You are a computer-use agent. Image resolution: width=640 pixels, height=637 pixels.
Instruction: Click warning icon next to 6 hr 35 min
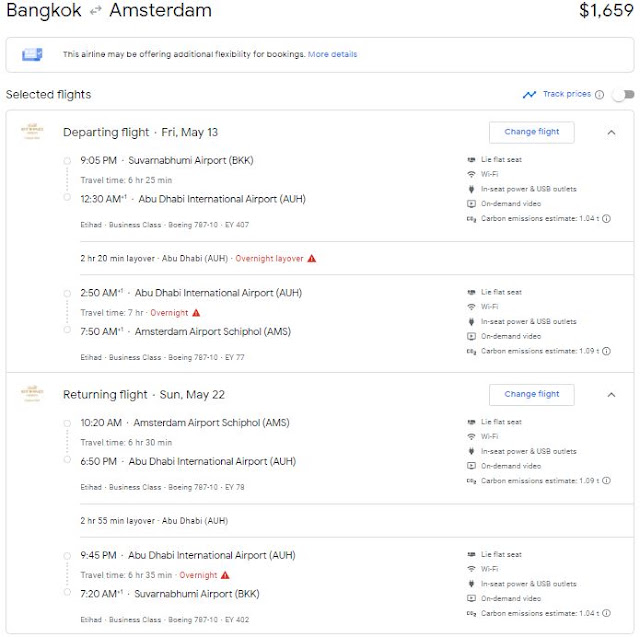[225, 575]
